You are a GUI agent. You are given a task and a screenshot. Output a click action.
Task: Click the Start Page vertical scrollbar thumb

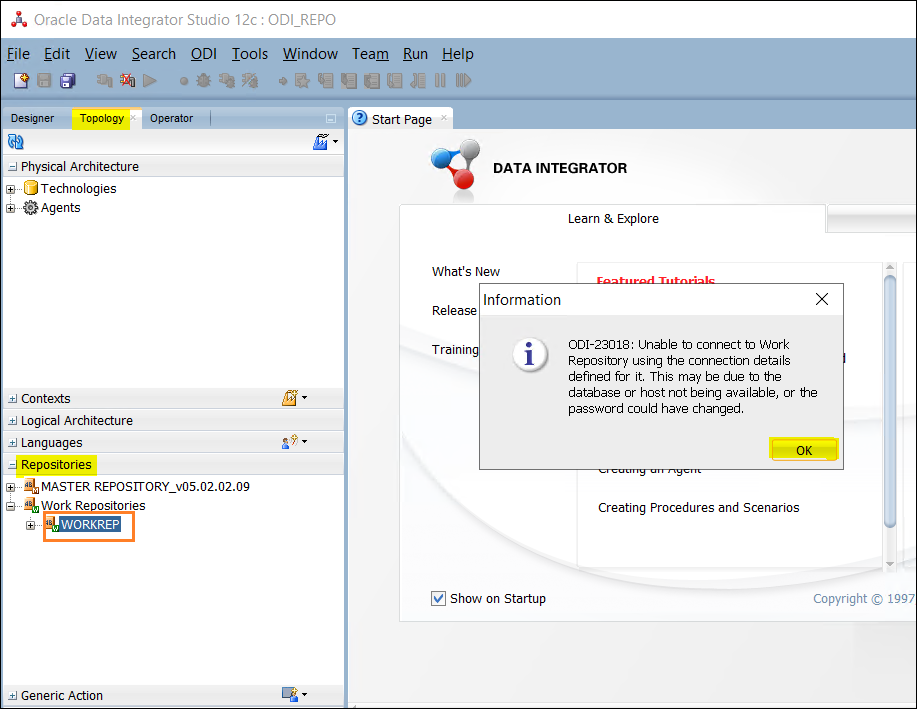coord(890,401)
